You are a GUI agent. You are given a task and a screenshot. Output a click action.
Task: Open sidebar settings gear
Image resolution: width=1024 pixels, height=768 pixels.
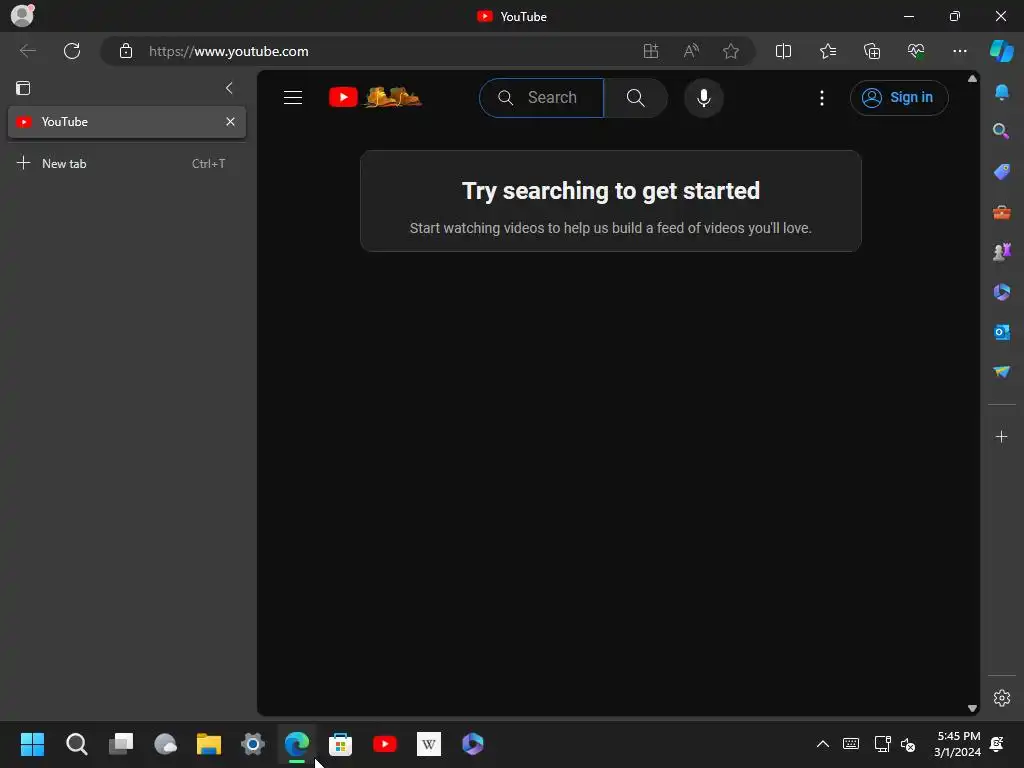click(1002, 698)
